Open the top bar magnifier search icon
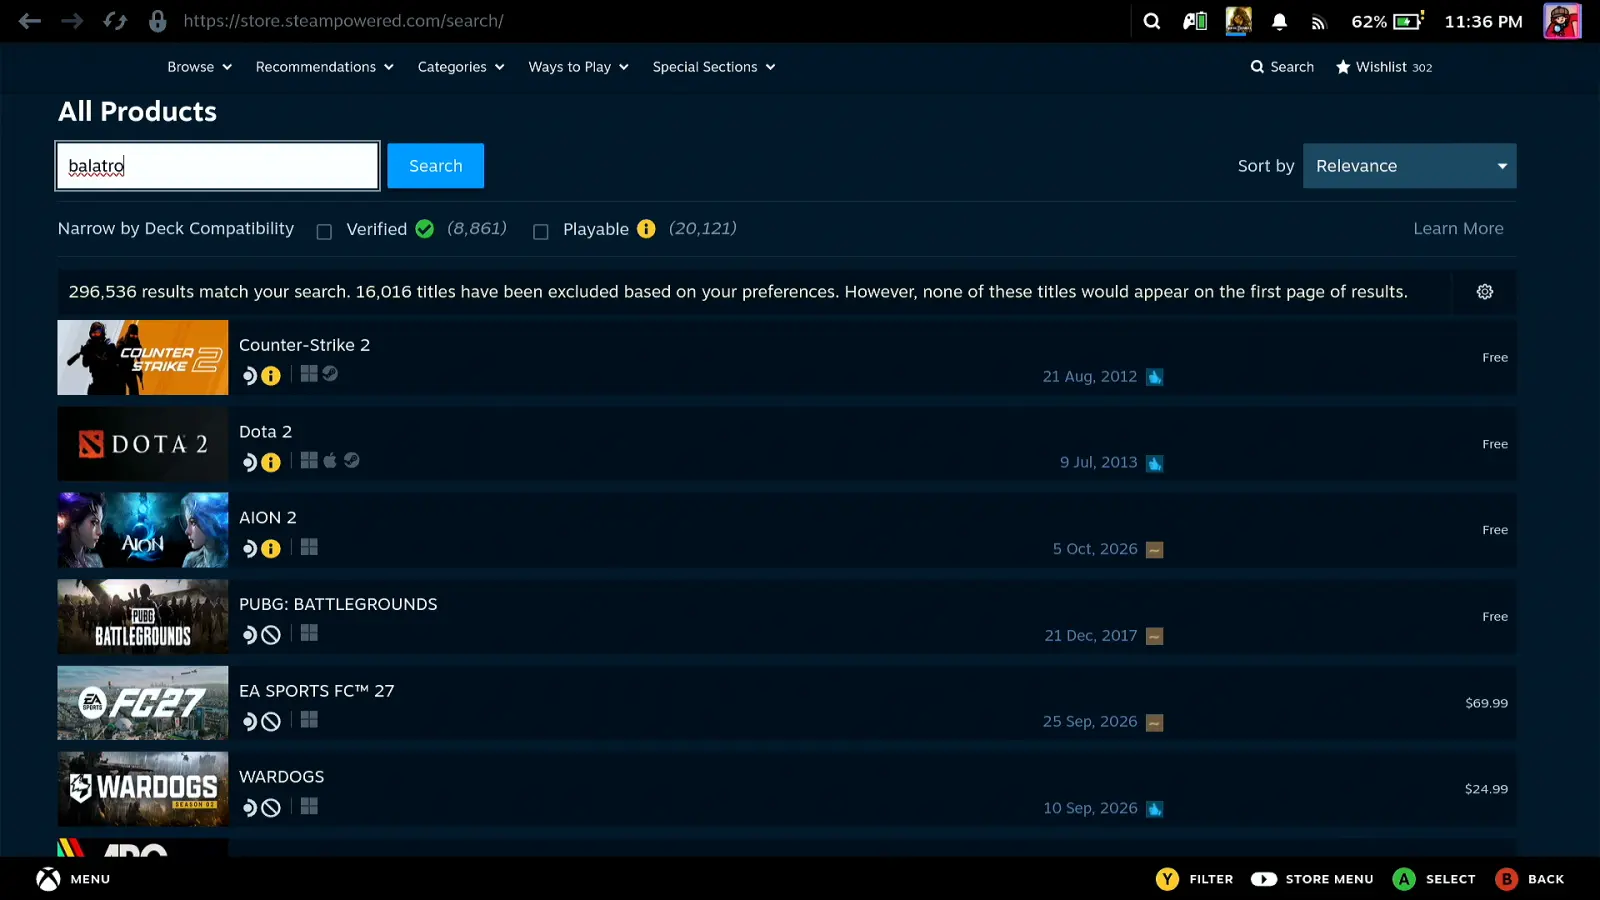Screen dimensions: 1600x900 (1152, 21)
